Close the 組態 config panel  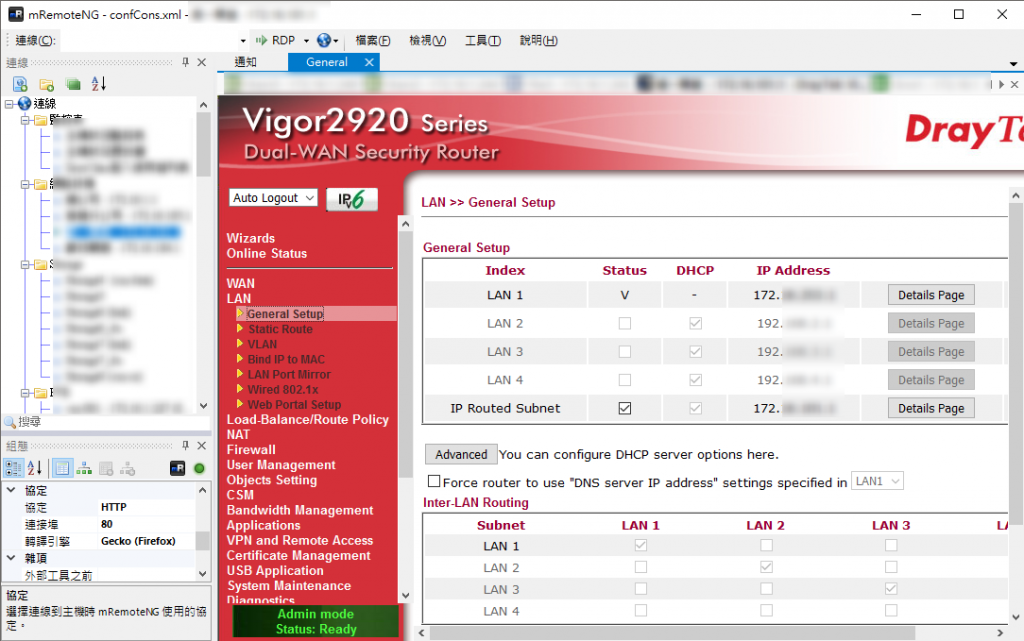[202, 445]
